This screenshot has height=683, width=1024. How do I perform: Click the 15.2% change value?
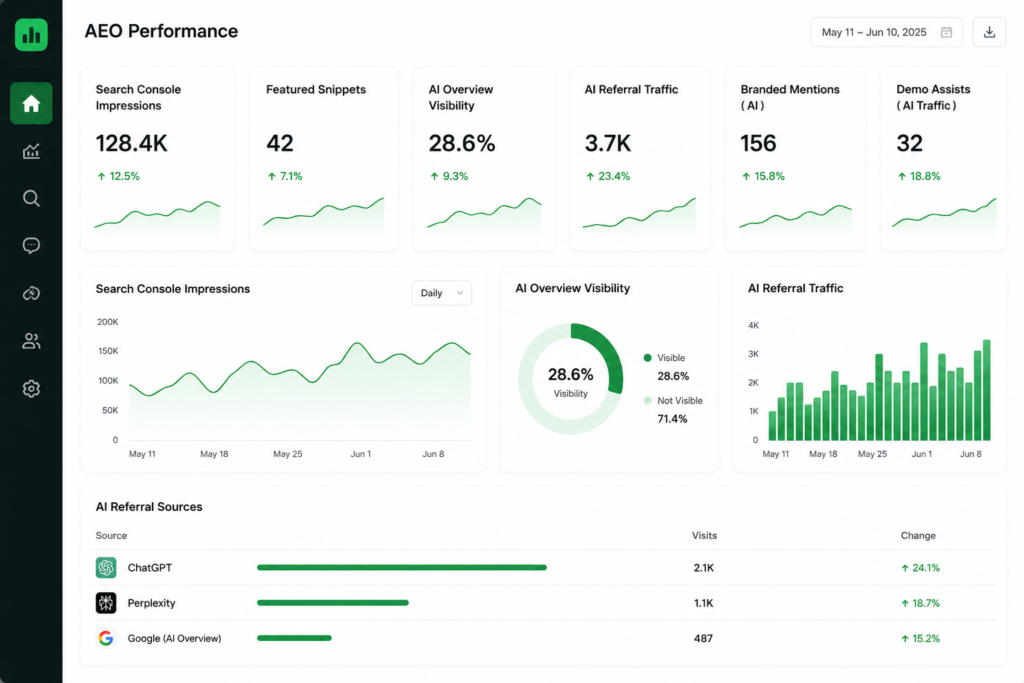[920, 638]
